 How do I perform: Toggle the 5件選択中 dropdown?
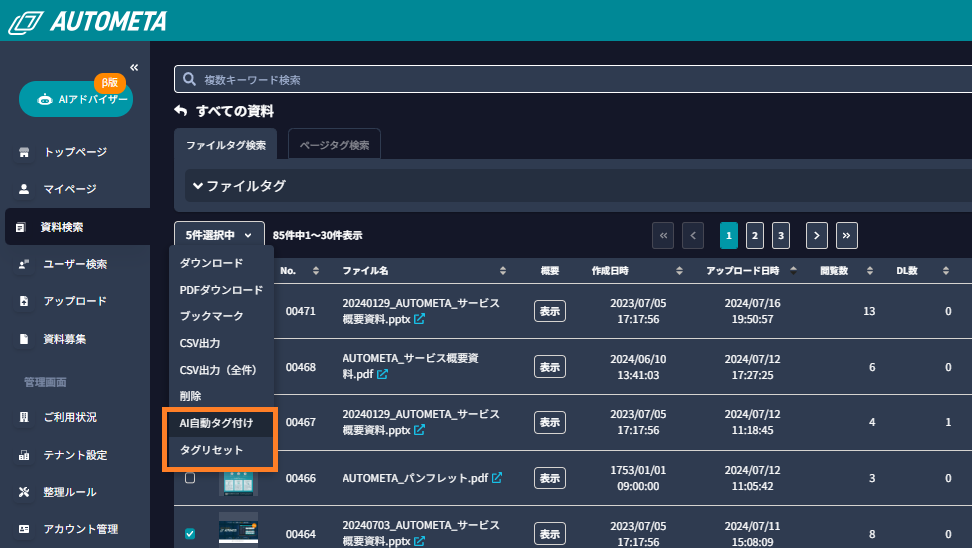(219, 236)
